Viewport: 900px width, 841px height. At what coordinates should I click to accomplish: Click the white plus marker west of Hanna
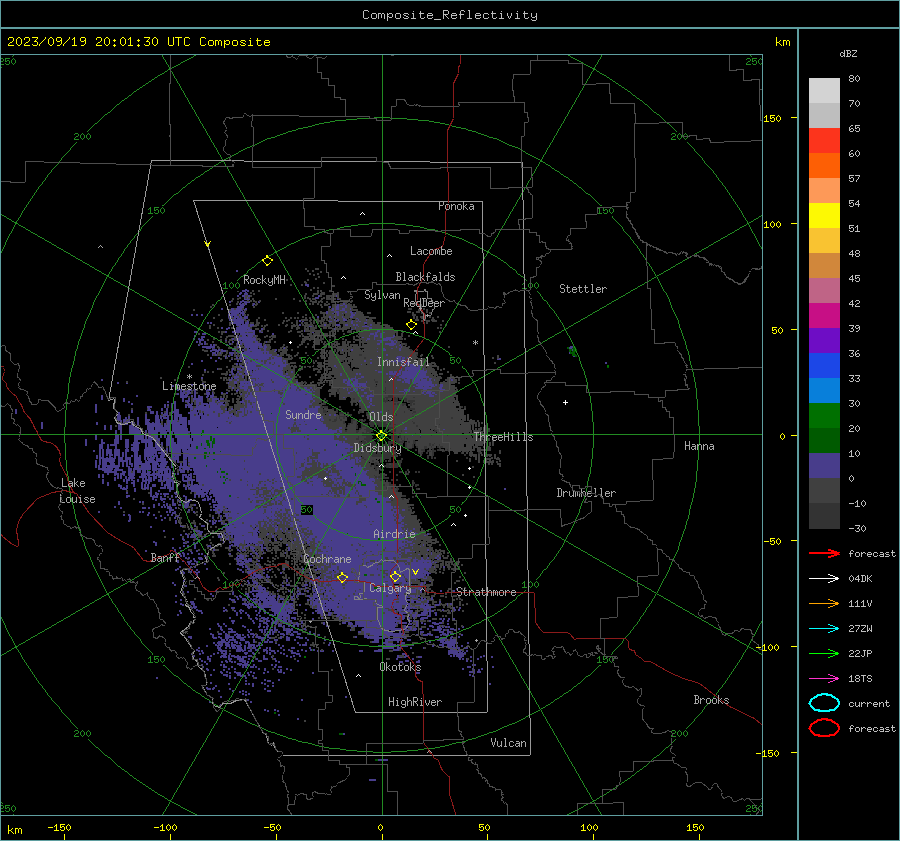click(x=565, y=402)
